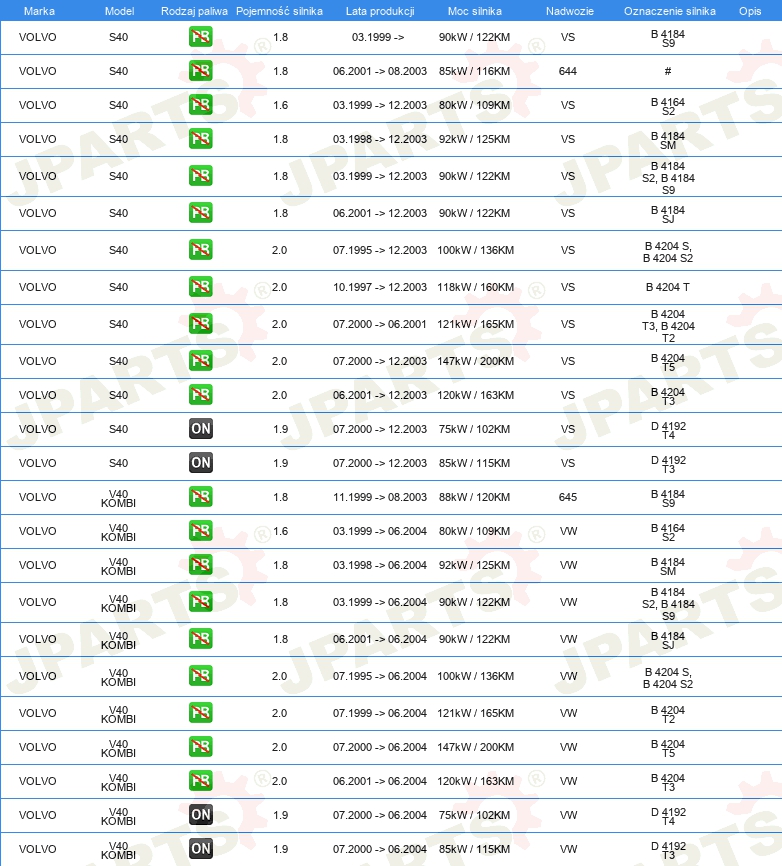This screenshot has height=866, width=782.
Task: Click petrol icon in S40 85kW / 116KM row
Action: 200,71
